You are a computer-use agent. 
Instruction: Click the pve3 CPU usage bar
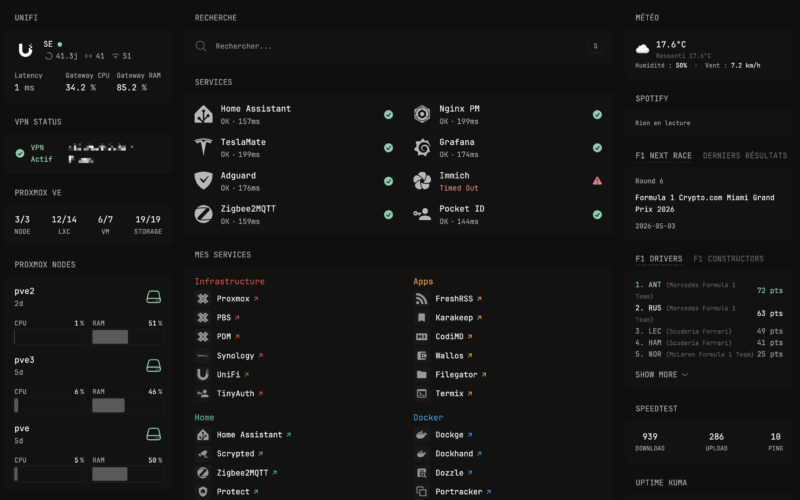(x=49, y=405)
